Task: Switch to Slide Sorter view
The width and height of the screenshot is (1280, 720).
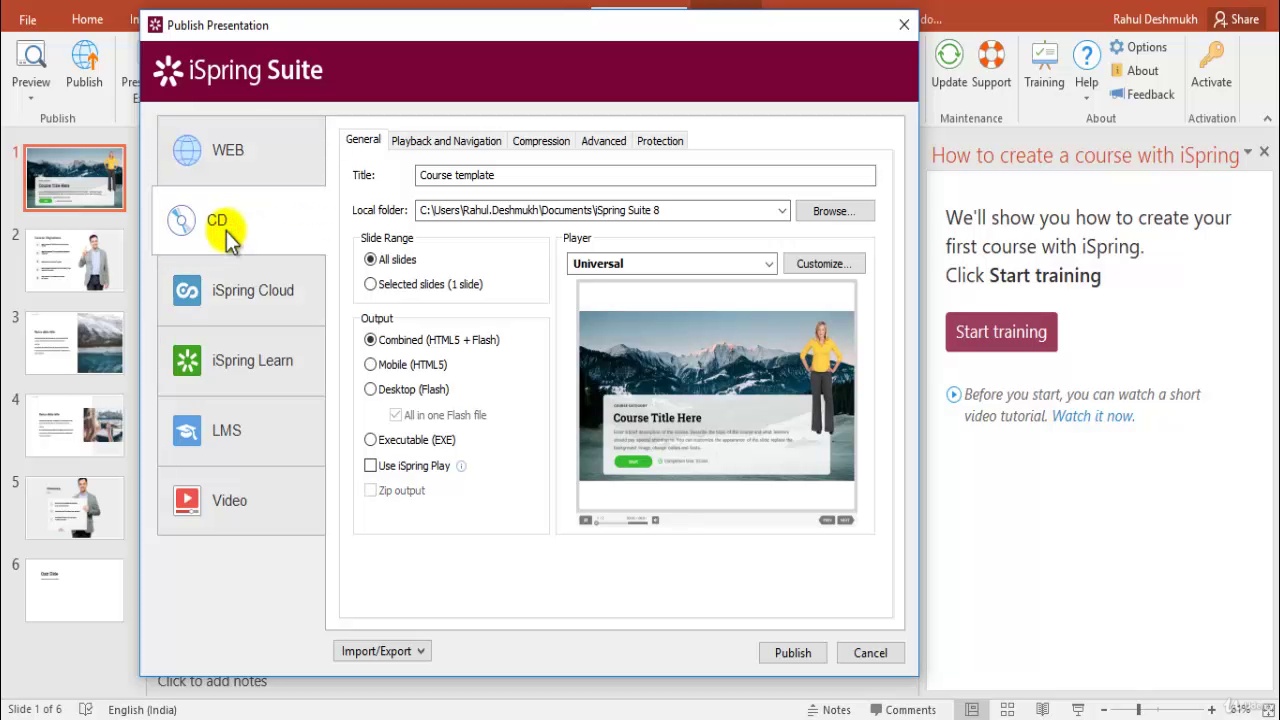Action: click(1007, 710)
